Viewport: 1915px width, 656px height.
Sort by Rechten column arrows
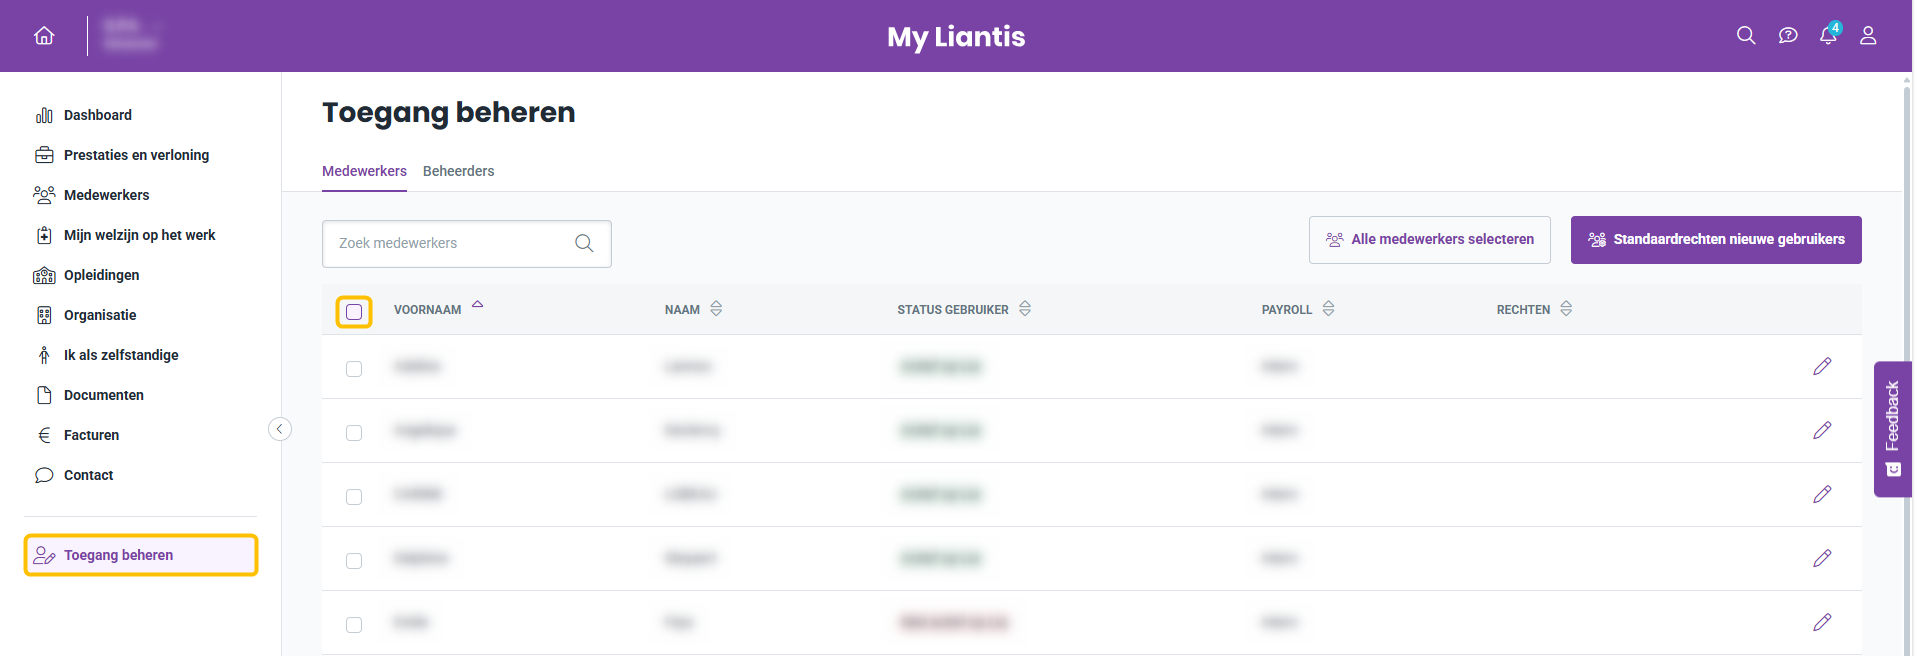point(1566,309)
